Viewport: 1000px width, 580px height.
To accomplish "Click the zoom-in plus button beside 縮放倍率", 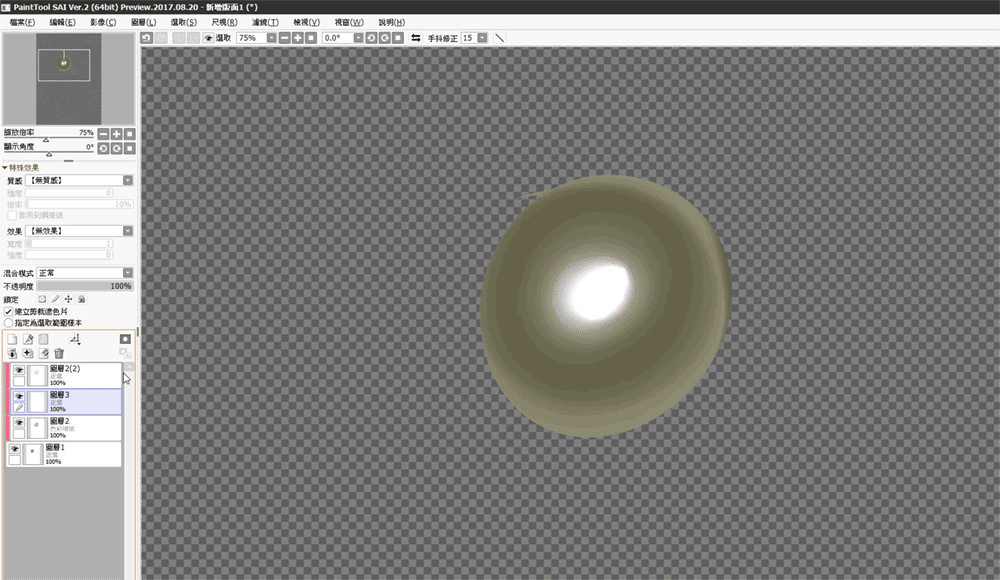I will click(116, 133).
